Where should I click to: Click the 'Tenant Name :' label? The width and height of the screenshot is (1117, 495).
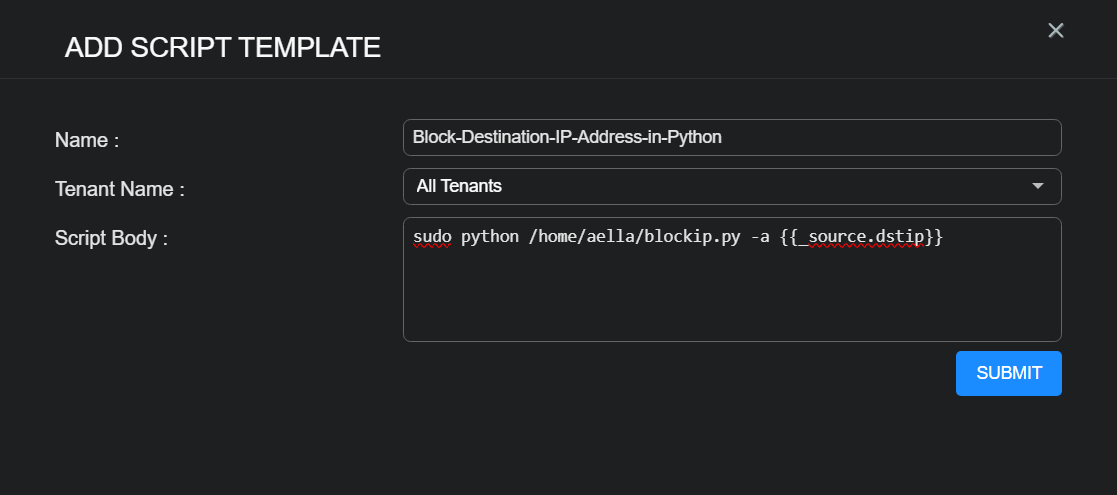(x=119, y=189)
